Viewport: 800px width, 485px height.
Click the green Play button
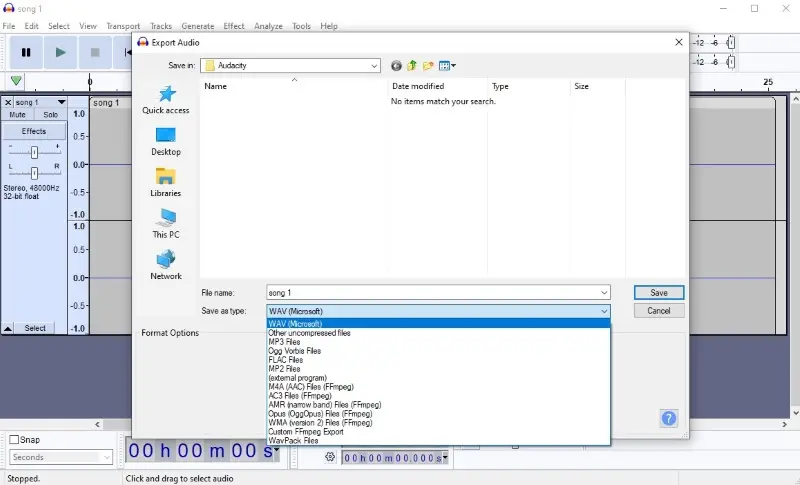(60, 52)
